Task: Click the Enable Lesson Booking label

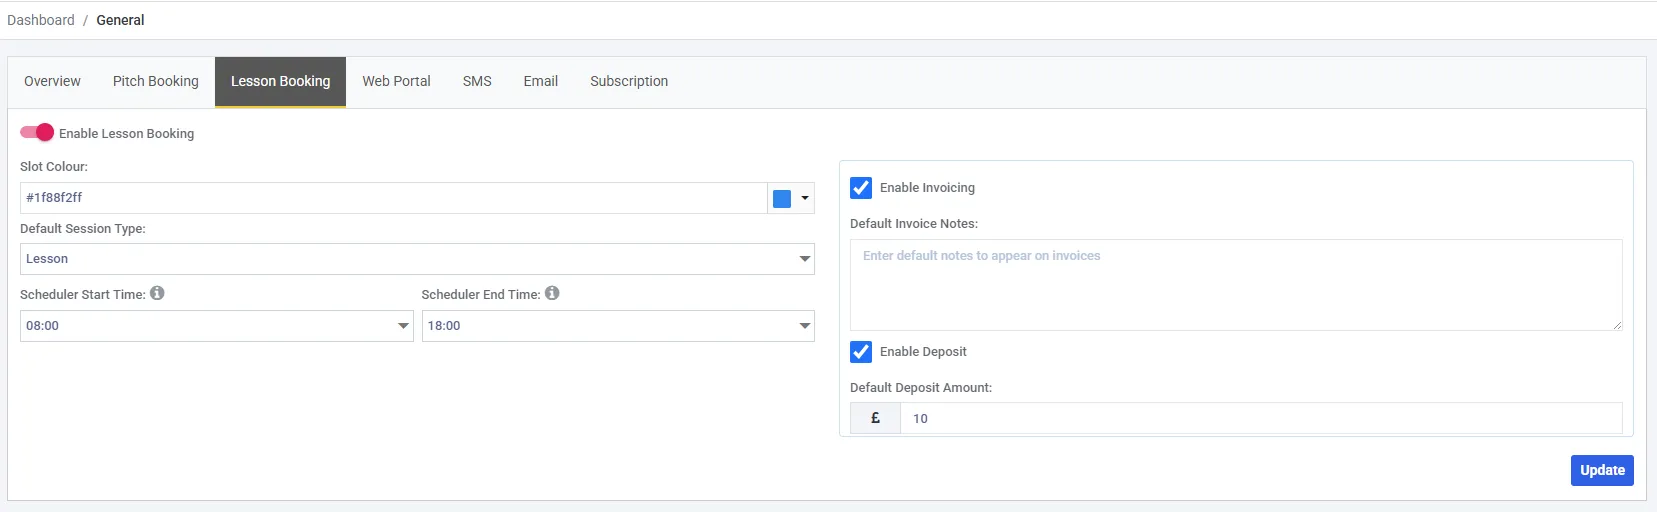Action: 126,133
